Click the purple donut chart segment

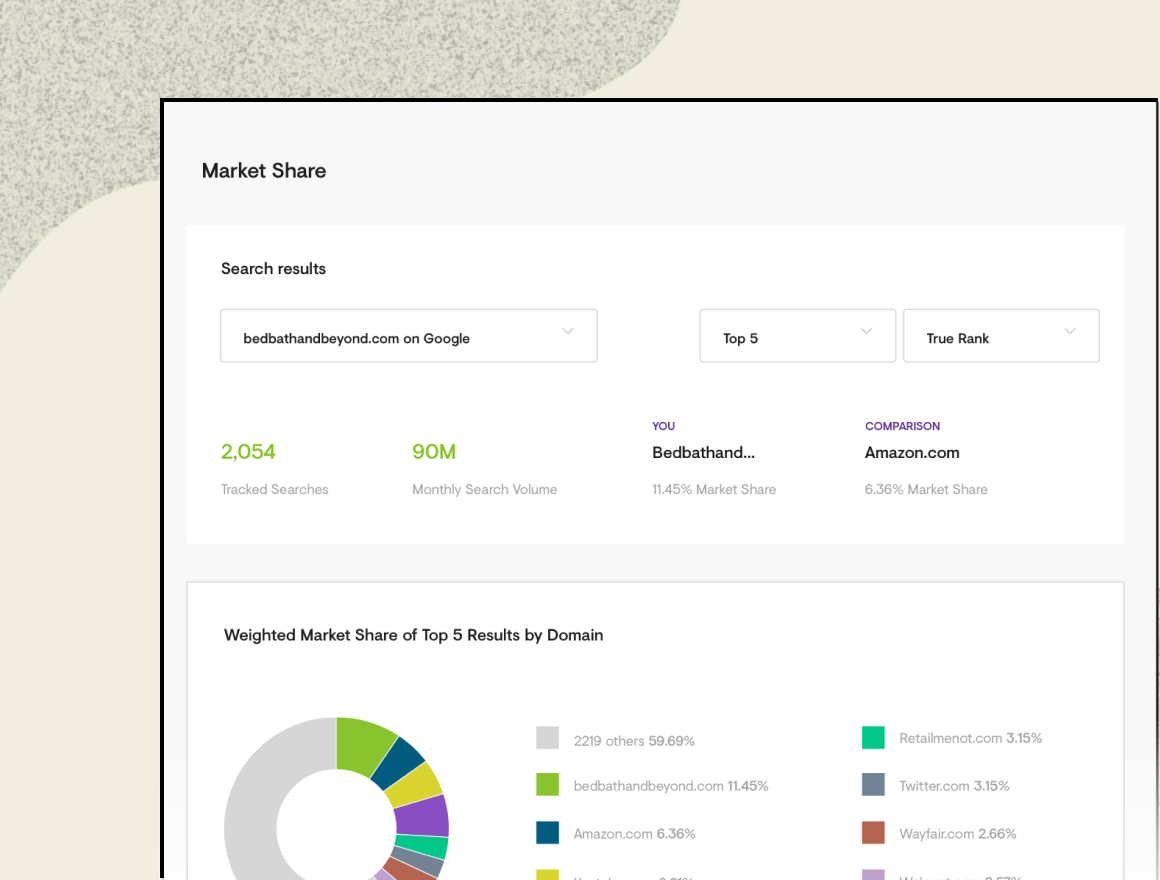(x=423, y=817)
